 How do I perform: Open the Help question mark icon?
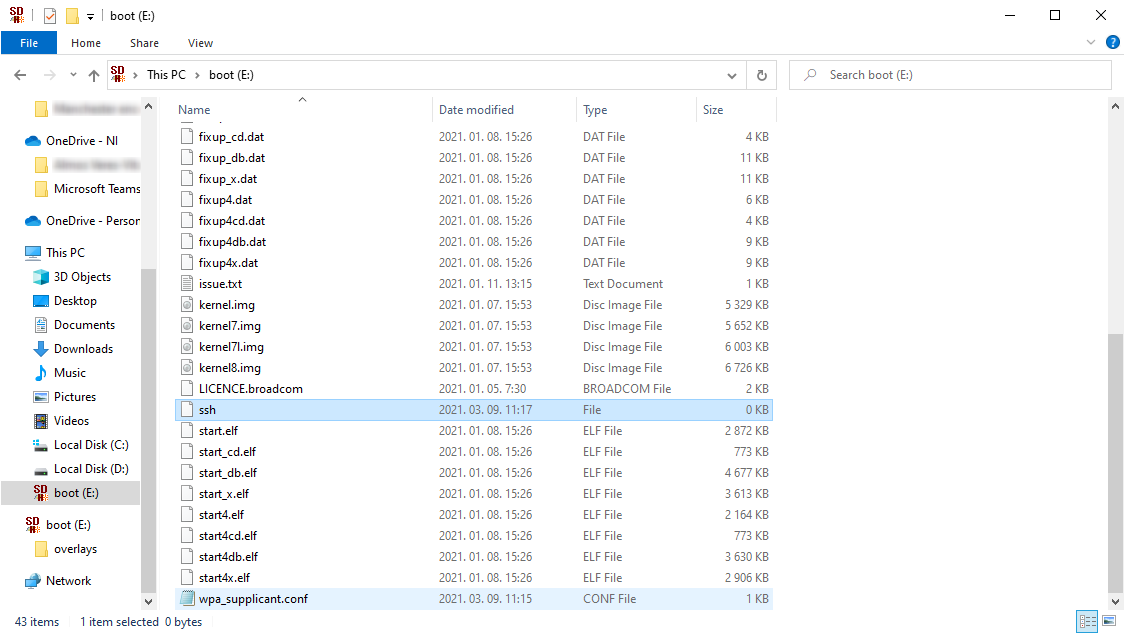pyautogui.click(x=1113, y=42)
